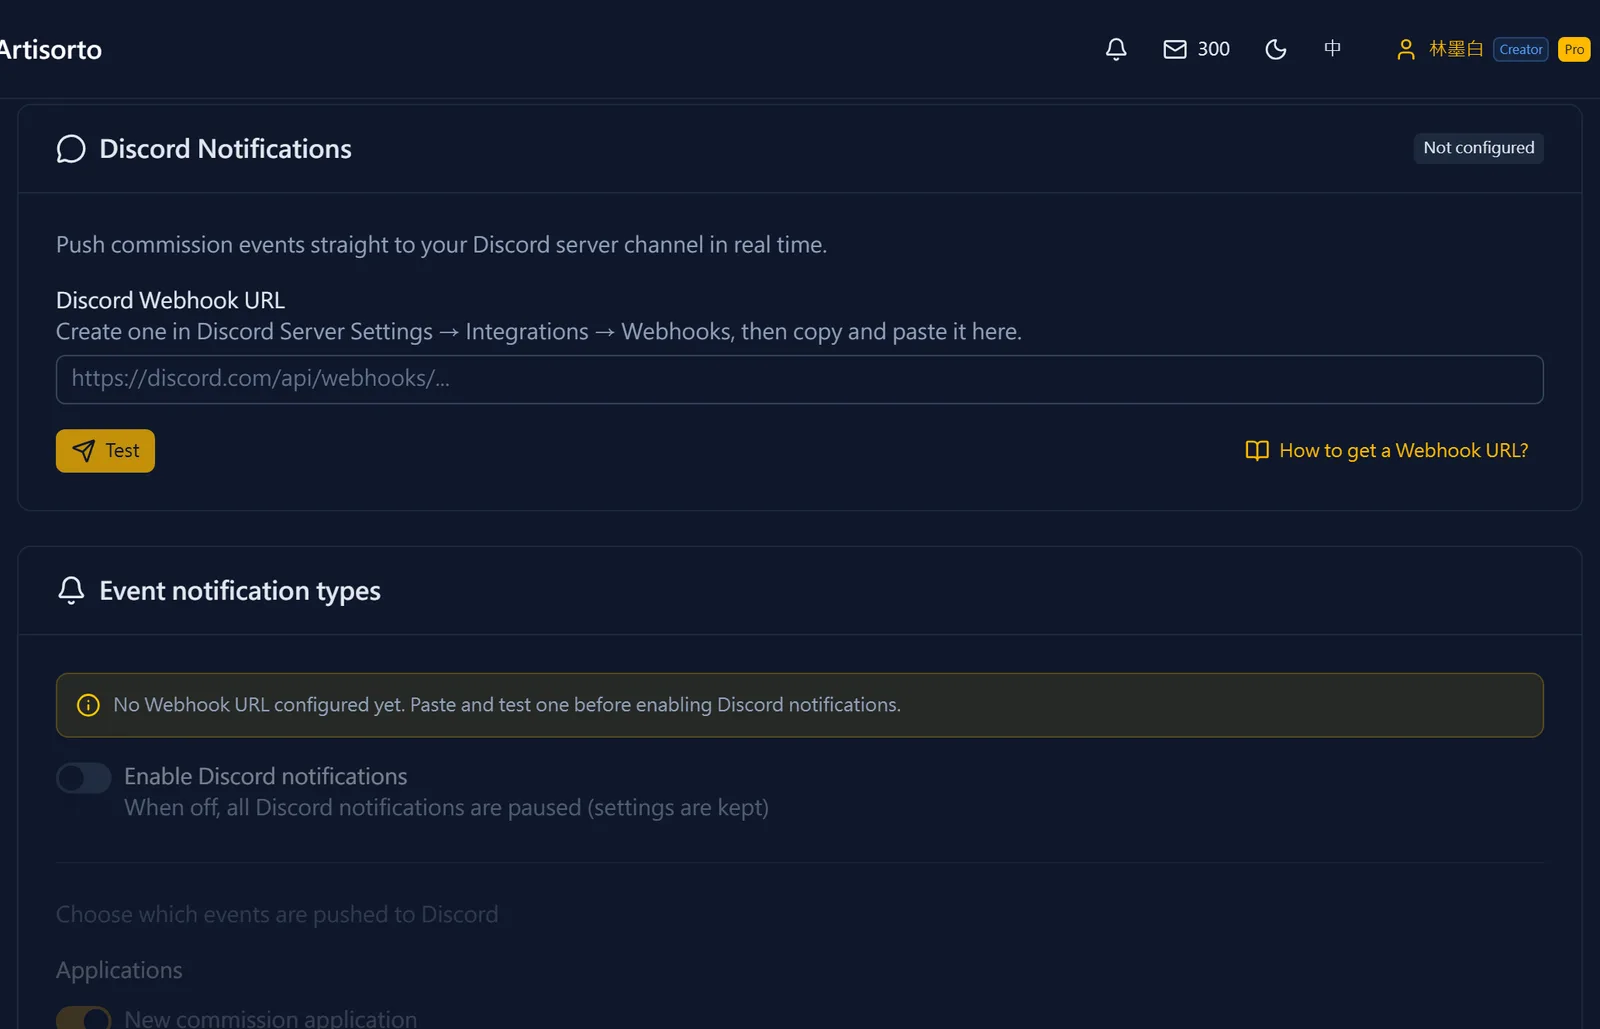Image resolution: width=1600 pixels, height=1029 pixels.
Task: Click the Not configured status badge
Action: (x=1479, y=148)
